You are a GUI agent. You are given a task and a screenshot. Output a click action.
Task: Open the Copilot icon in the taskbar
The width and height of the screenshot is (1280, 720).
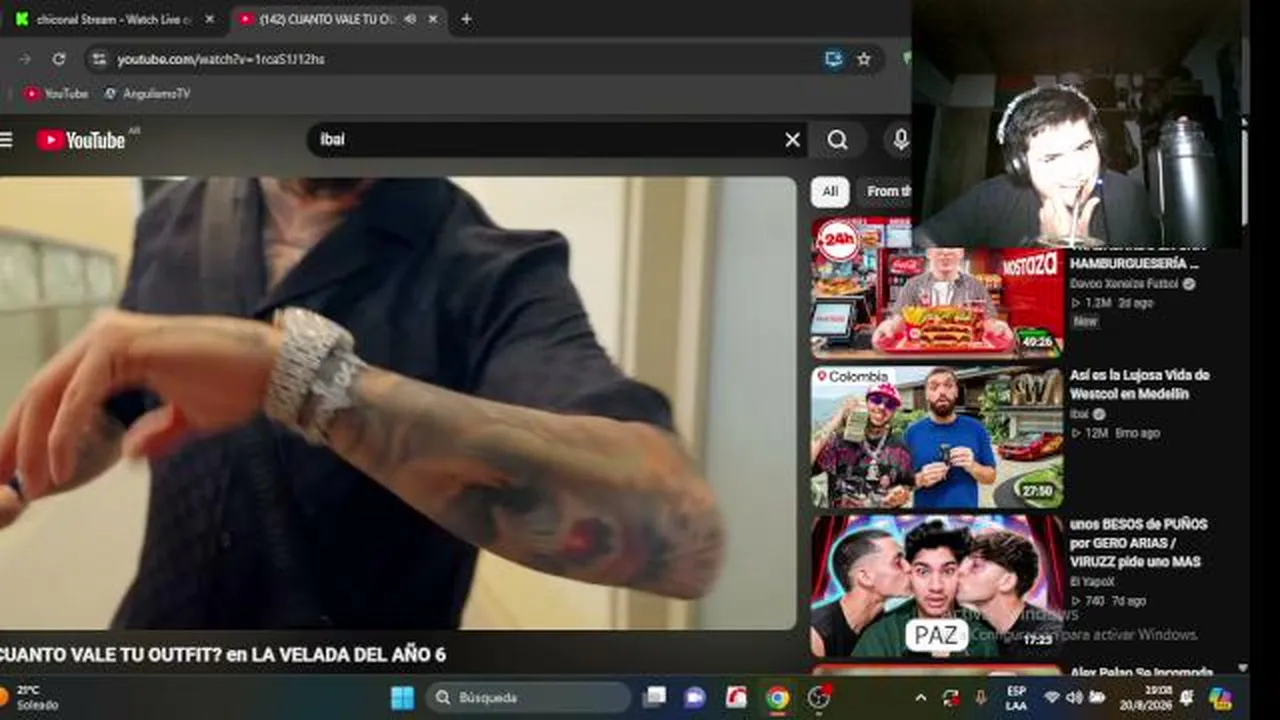point(1220,697)
